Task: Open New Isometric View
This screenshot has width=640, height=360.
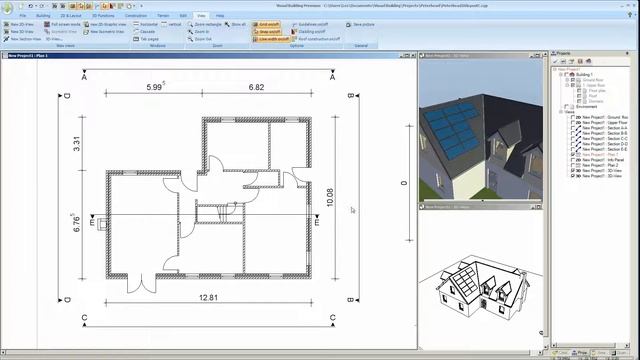Action: click(x=104, y=31)
